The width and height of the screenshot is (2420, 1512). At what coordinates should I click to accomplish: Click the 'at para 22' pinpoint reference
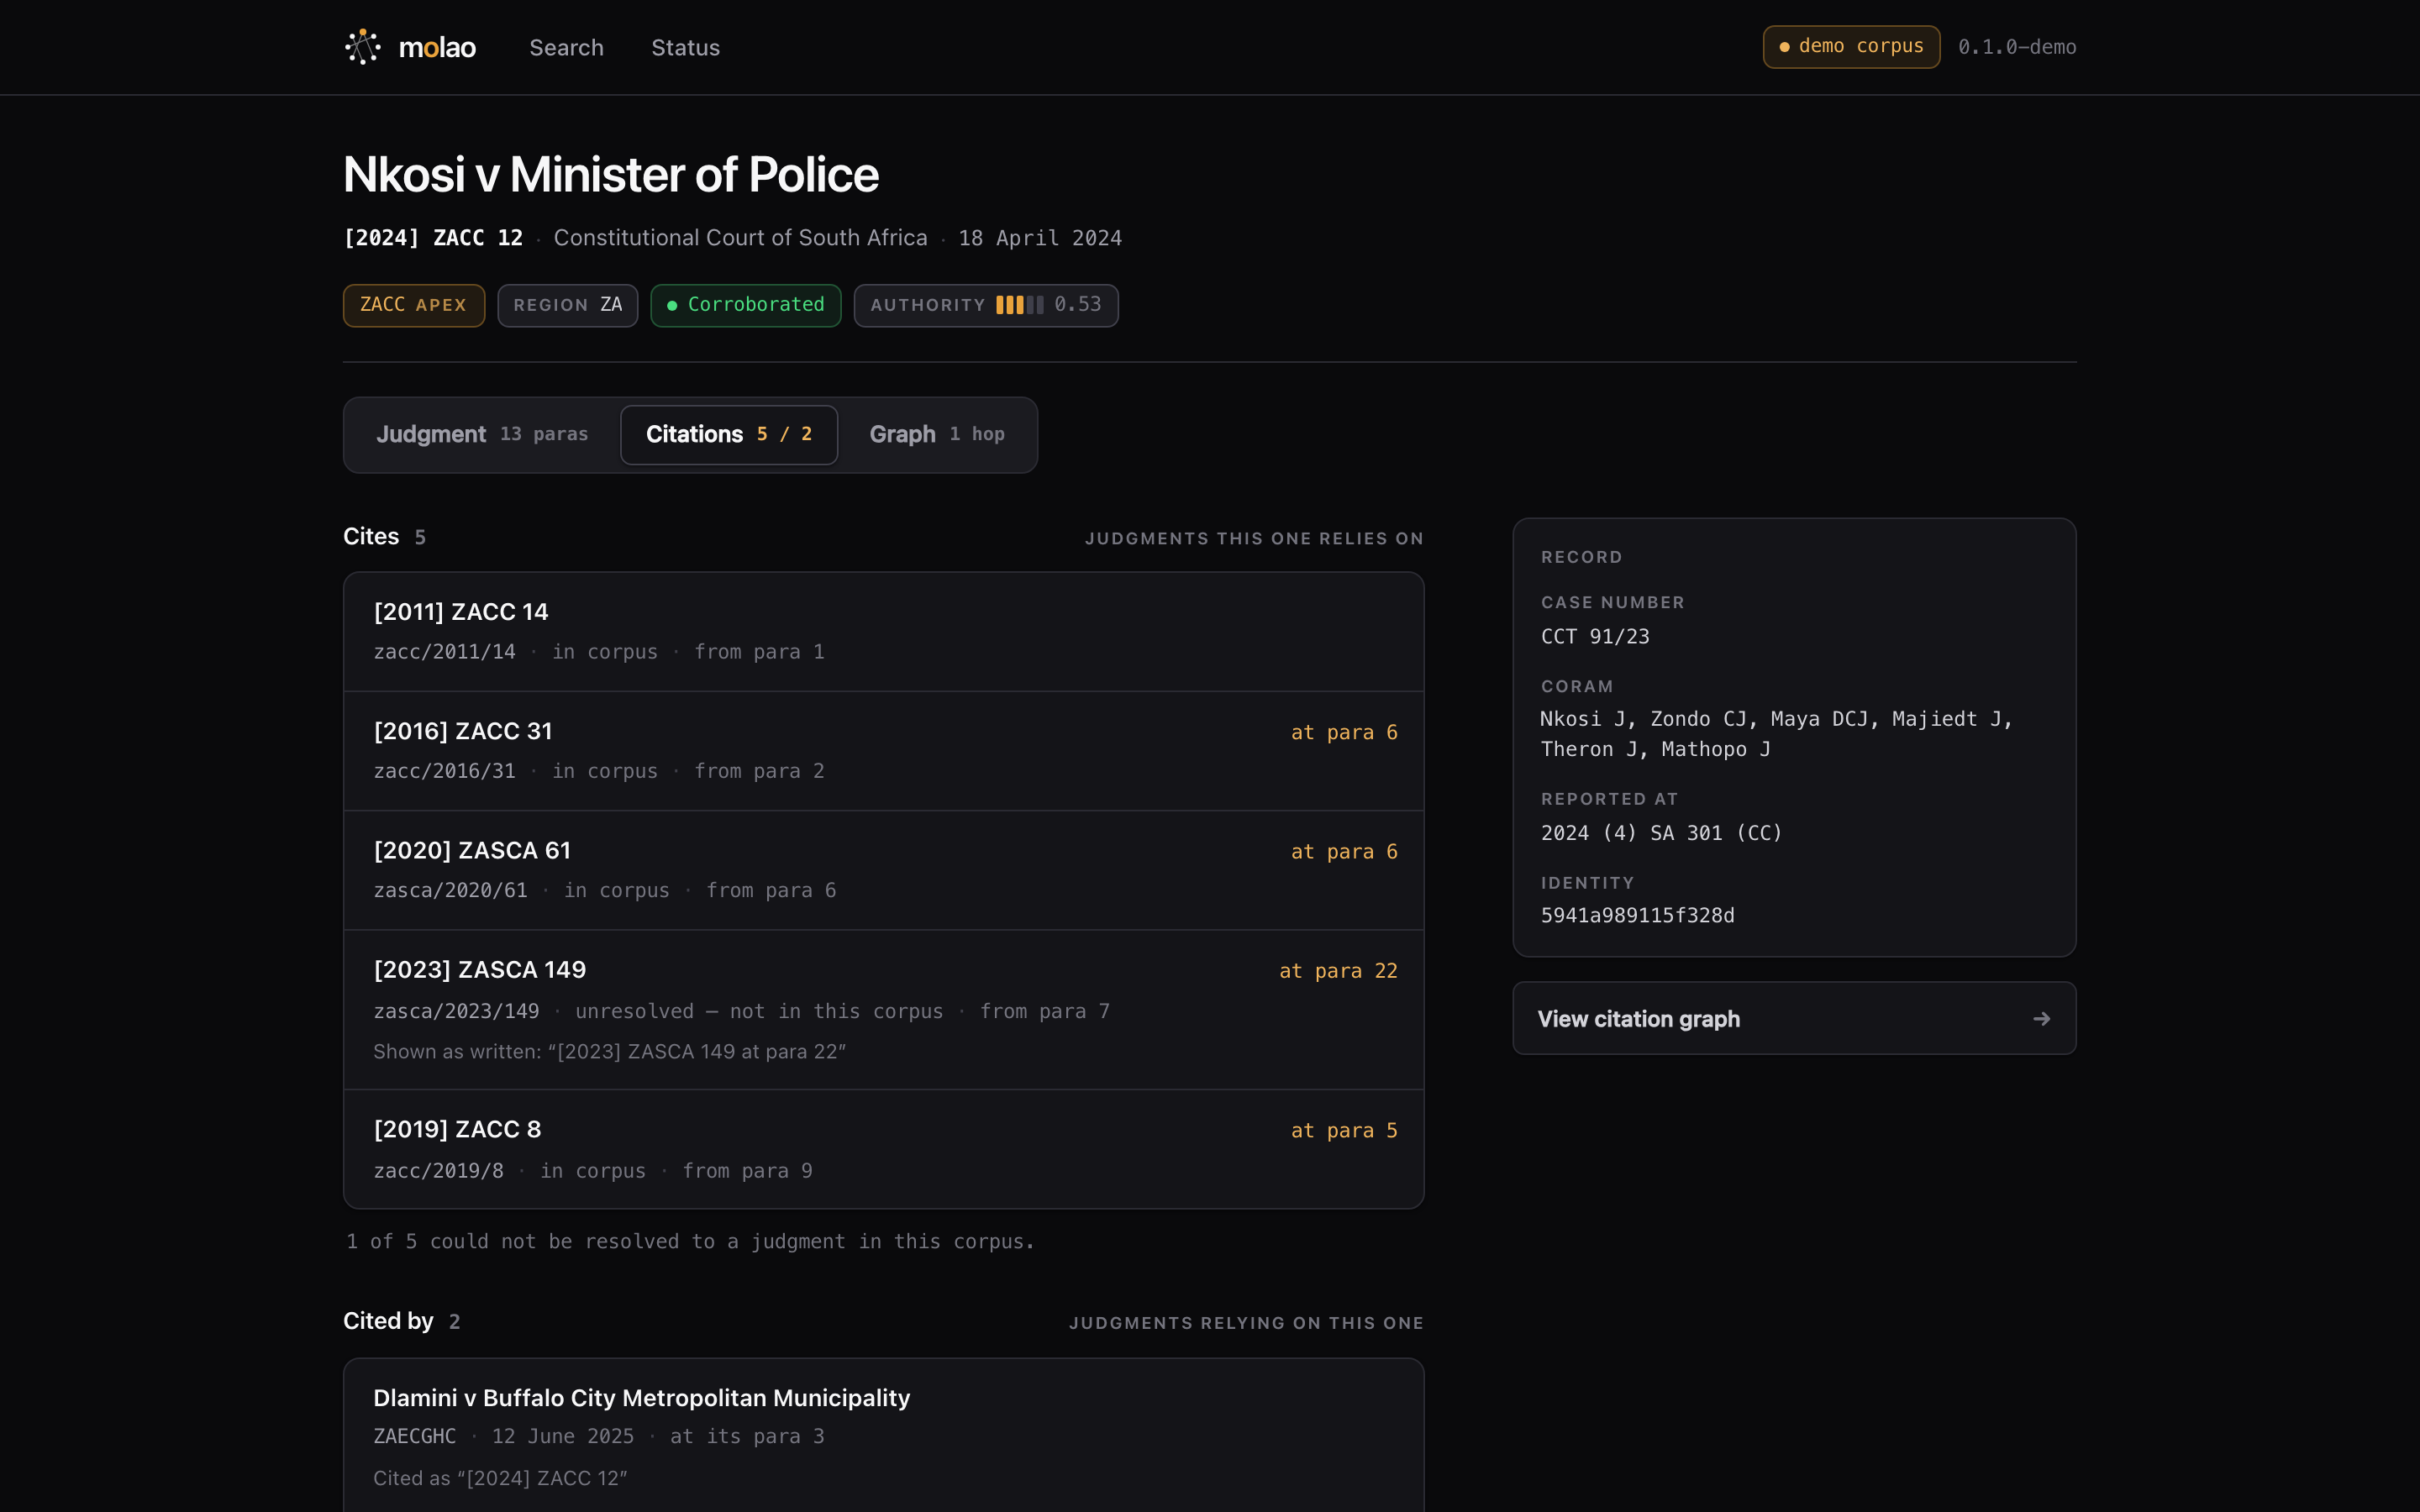(x=1338, y=971)
